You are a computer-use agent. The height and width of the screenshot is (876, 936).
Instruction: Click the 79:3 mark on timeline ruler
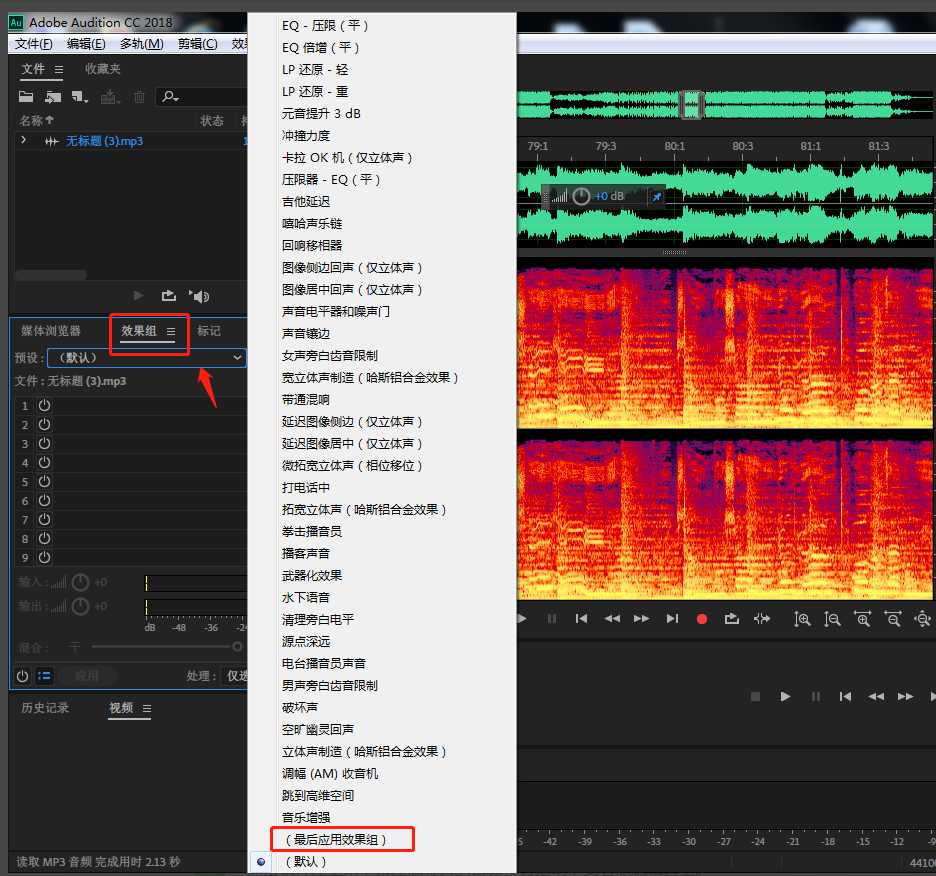coord(605,146)
